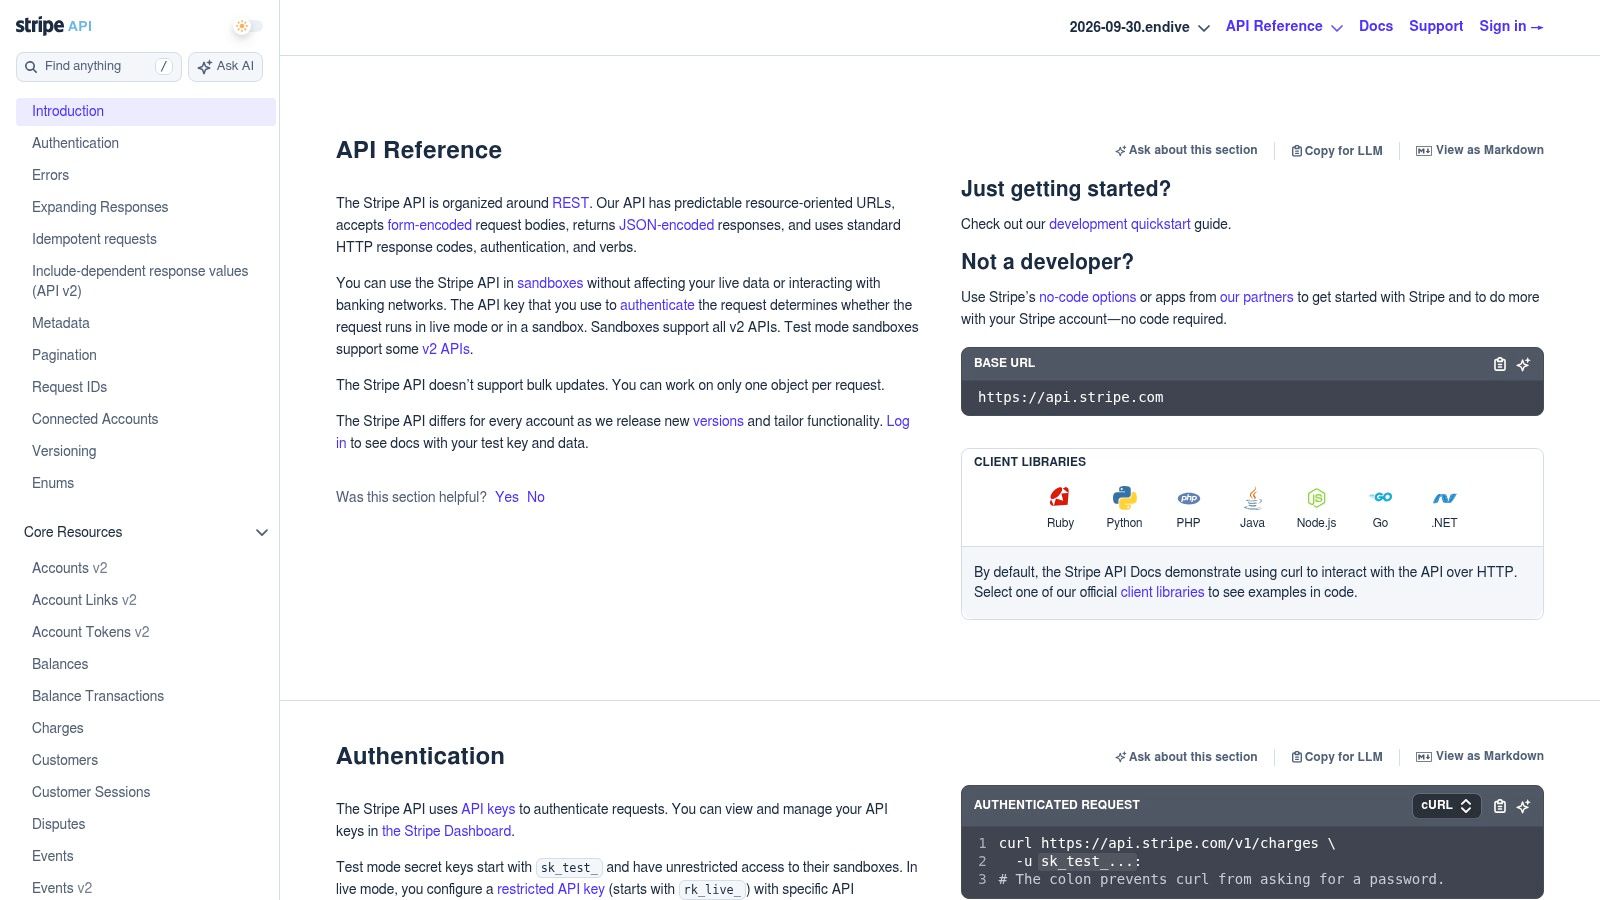1600x900 pixels.
Task: Open the 2026-09-30.endive version dropdown
Action: (1139, 27)
